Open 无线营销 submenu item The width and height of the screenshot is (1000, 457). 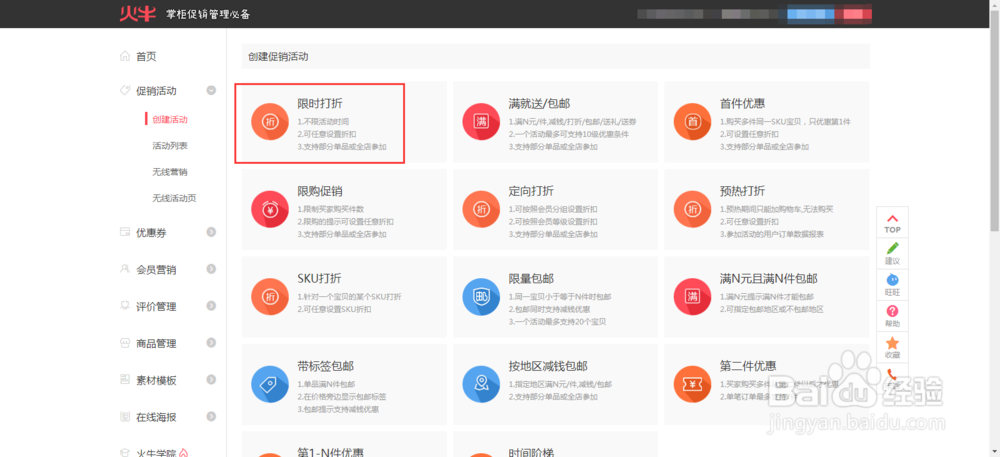point(170,172)
